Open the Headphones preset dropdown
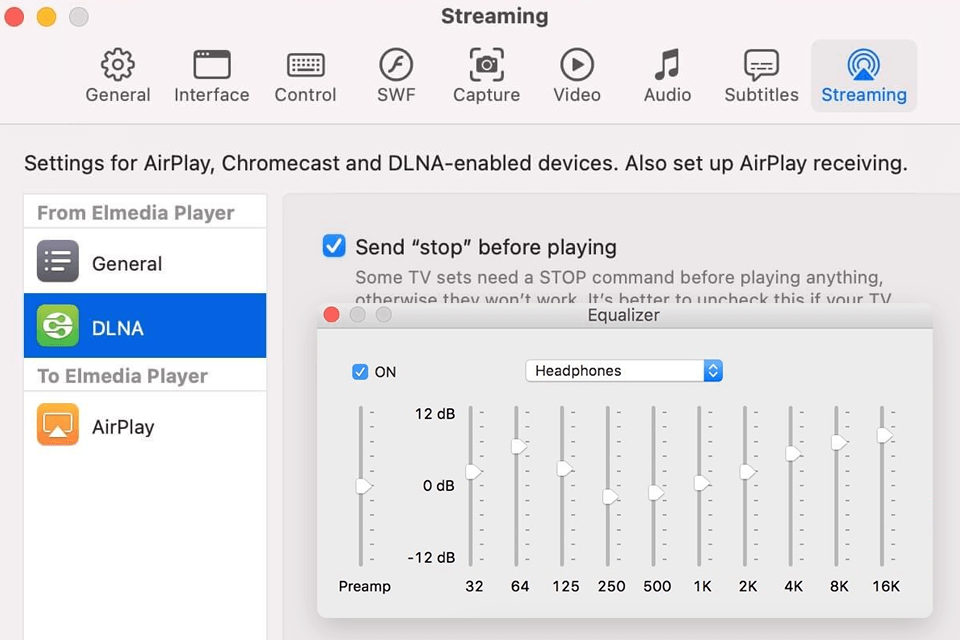960x640 pixels. [x=624, y=371]
